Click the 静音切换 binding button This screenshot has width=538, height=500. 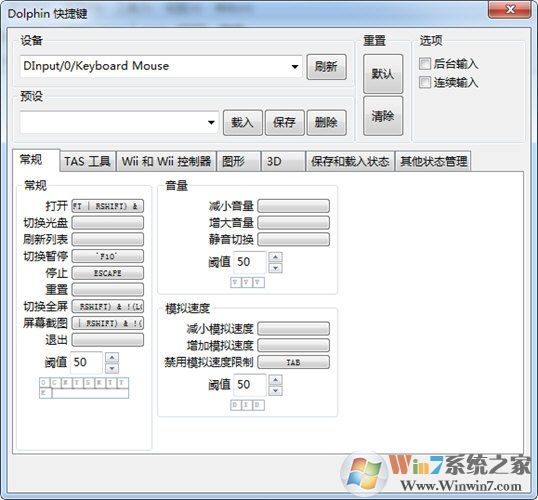(x=294, y=240)
